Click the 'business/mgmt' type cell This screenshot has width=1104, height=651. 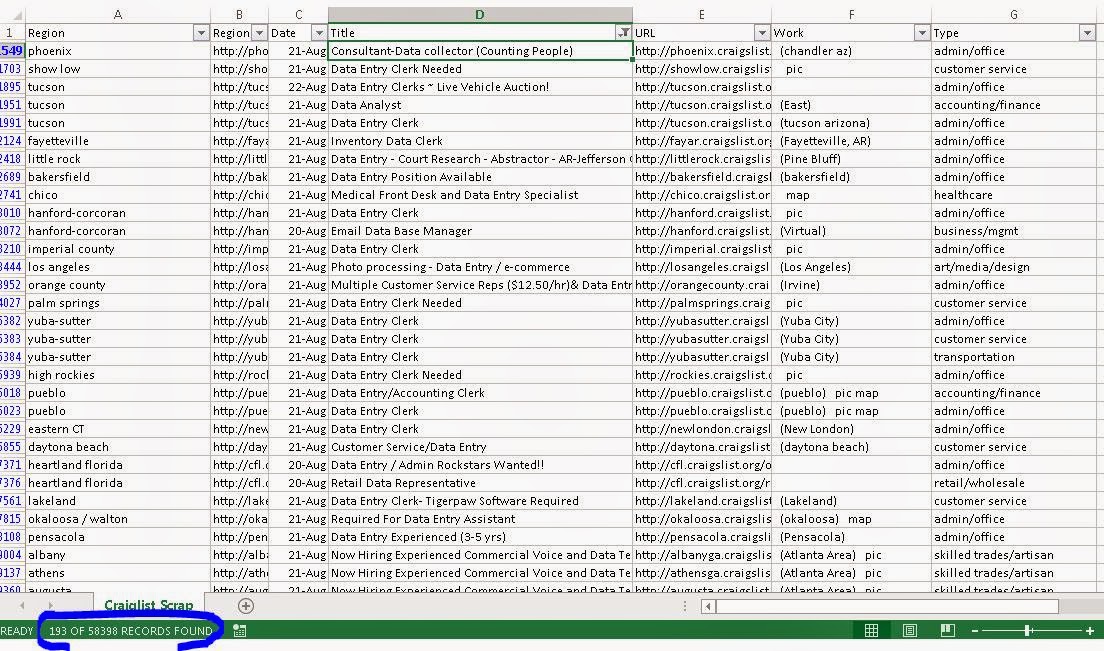click(1014, 231)
